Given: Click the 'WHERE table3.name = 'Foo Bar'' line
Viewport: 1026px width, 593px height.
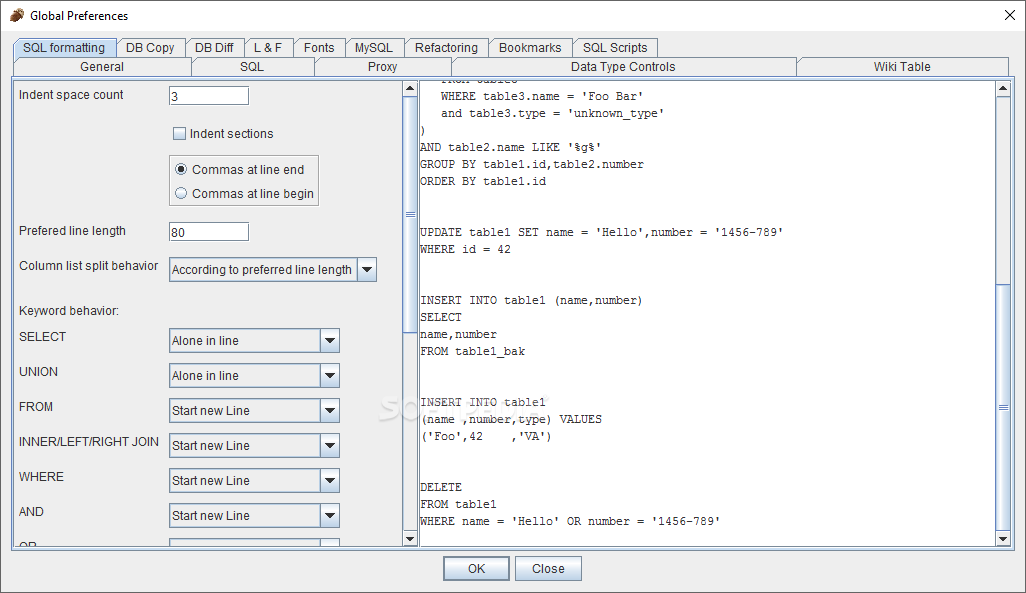Looking at the screenshot, I should pos(542,96).
